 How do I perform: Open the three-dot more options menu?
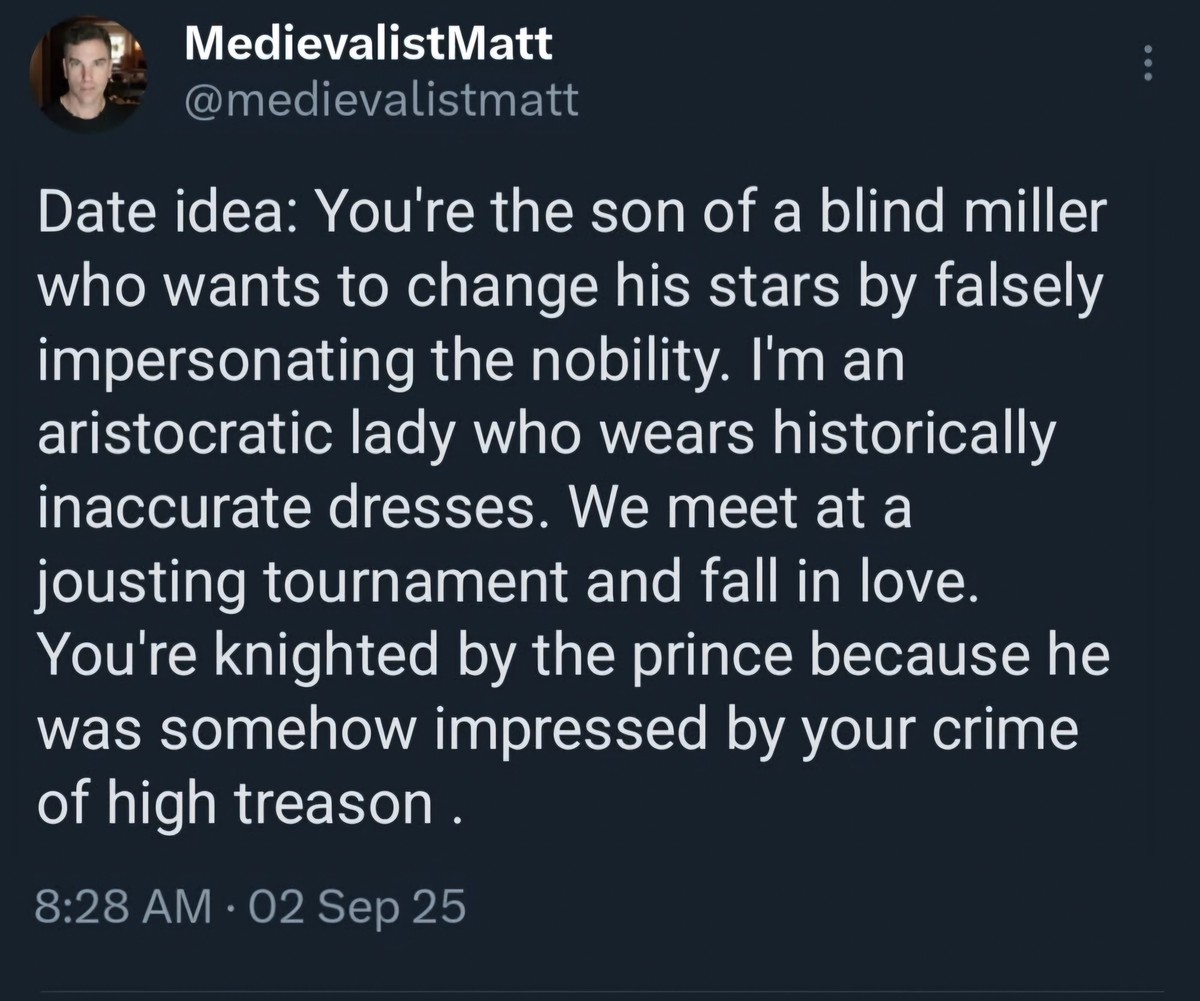(1148, 63)
